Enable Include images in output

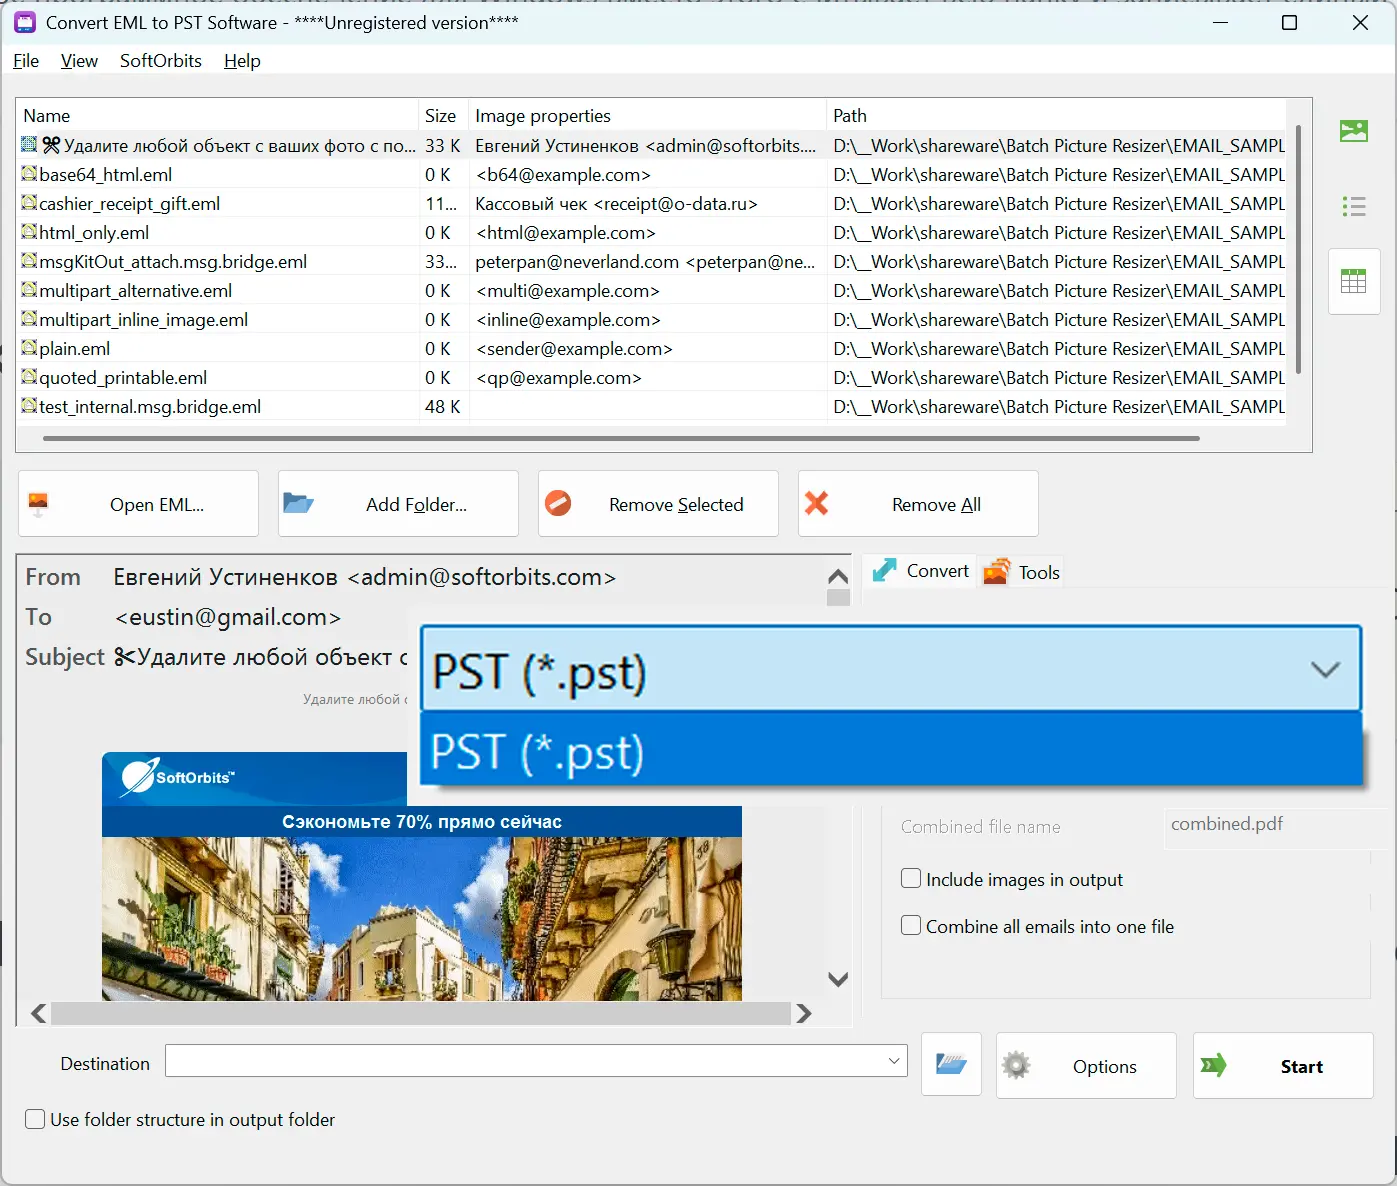[911, 879]
